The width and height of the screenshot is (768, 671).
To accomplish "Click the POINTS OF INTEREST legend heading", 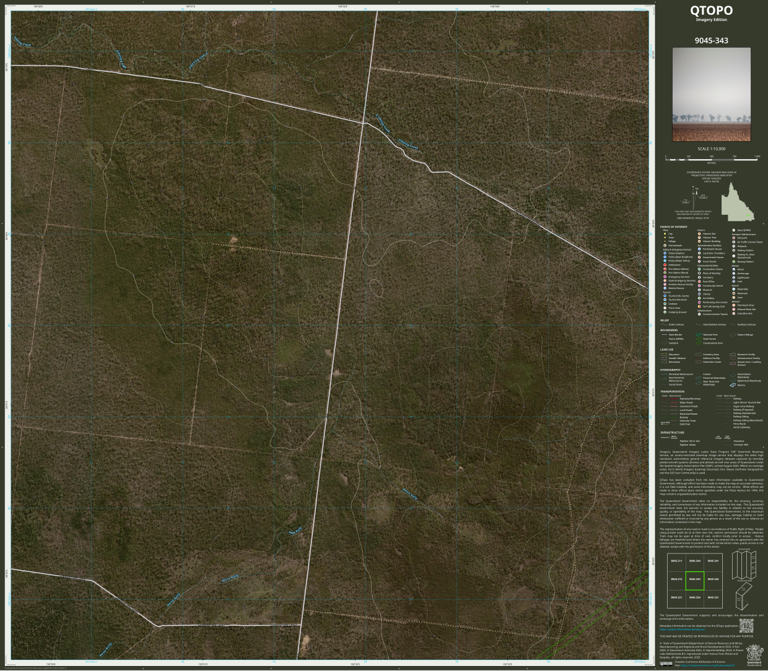I will pyautogui.click(x=673, y=227).
